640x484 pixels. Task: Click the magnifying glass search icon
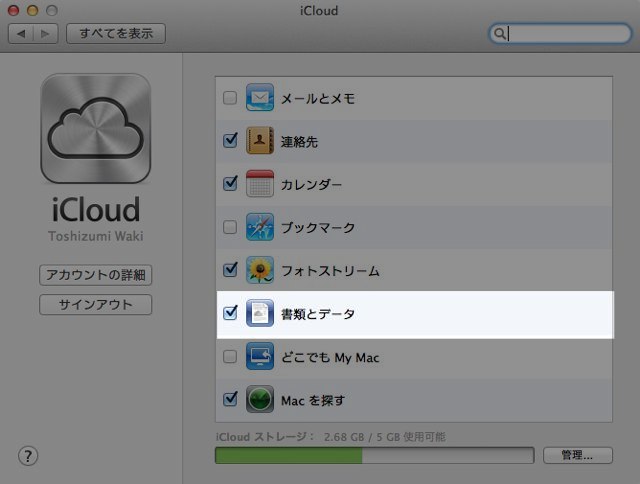click(499, 33)
